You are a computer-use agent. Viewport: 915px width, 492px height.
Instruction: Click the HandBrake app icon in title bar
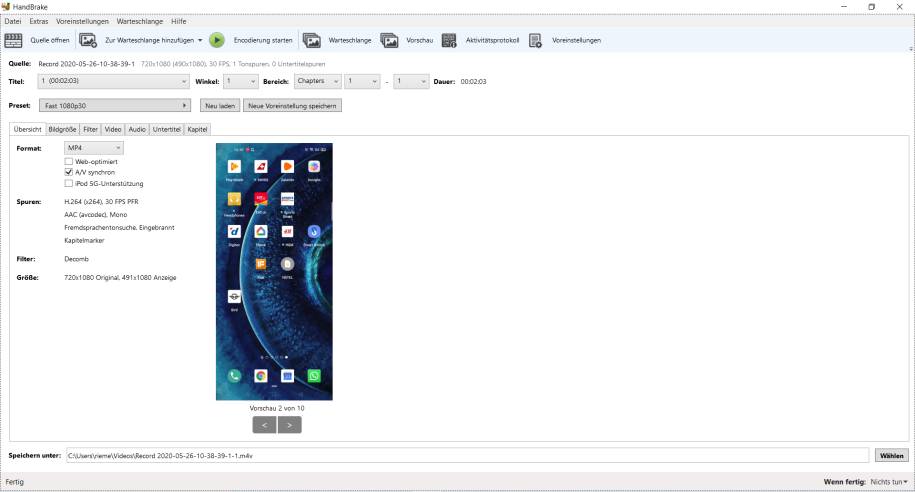(6, 6)
